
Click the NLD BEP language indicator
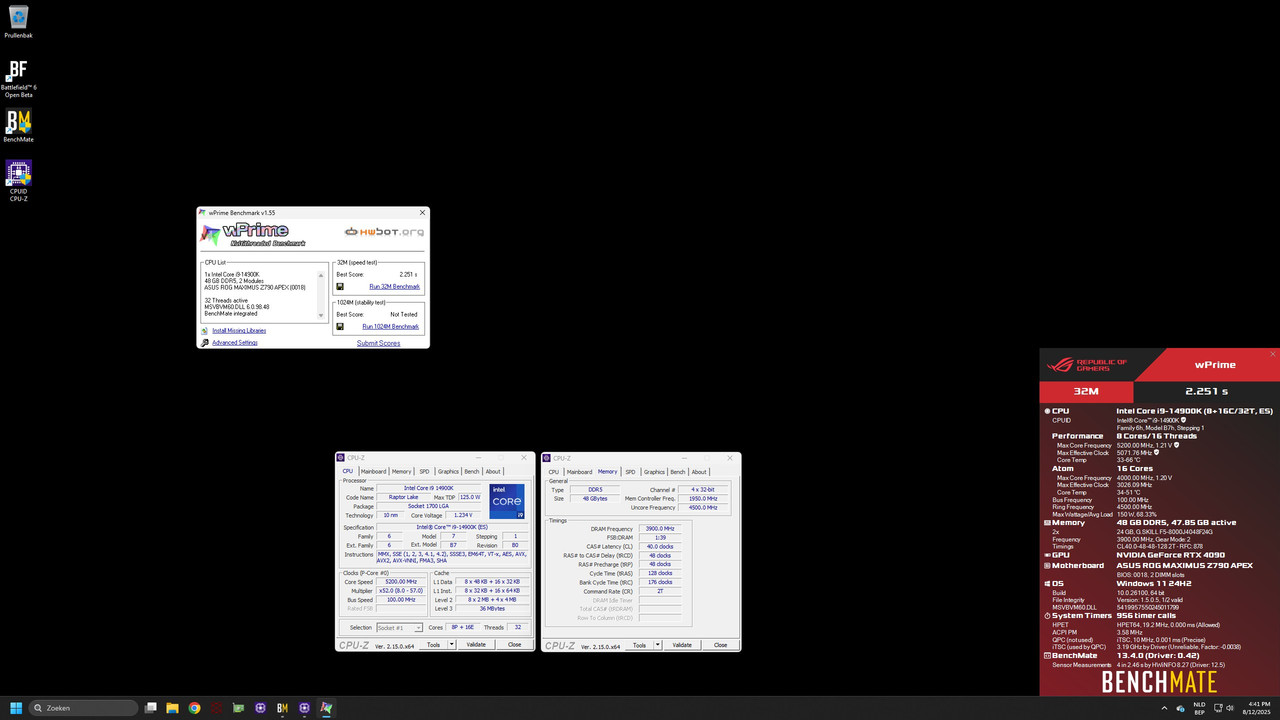point(1199,708)
